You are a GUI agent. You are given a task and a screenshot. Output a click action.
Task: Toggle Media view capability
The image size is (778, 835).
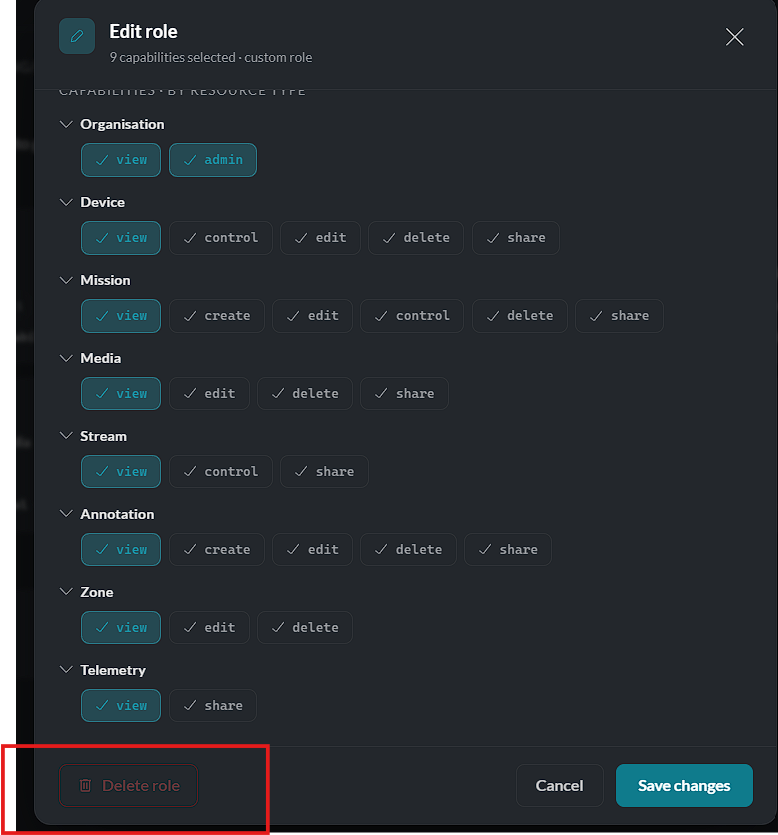point(121,394)
